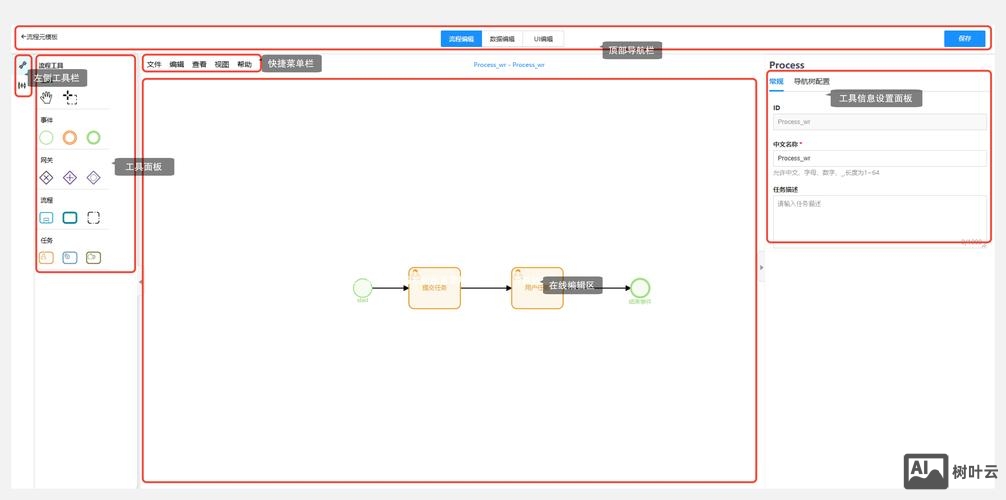Select the dashed-border group frame tool
1006x500 pixels.
93,217
